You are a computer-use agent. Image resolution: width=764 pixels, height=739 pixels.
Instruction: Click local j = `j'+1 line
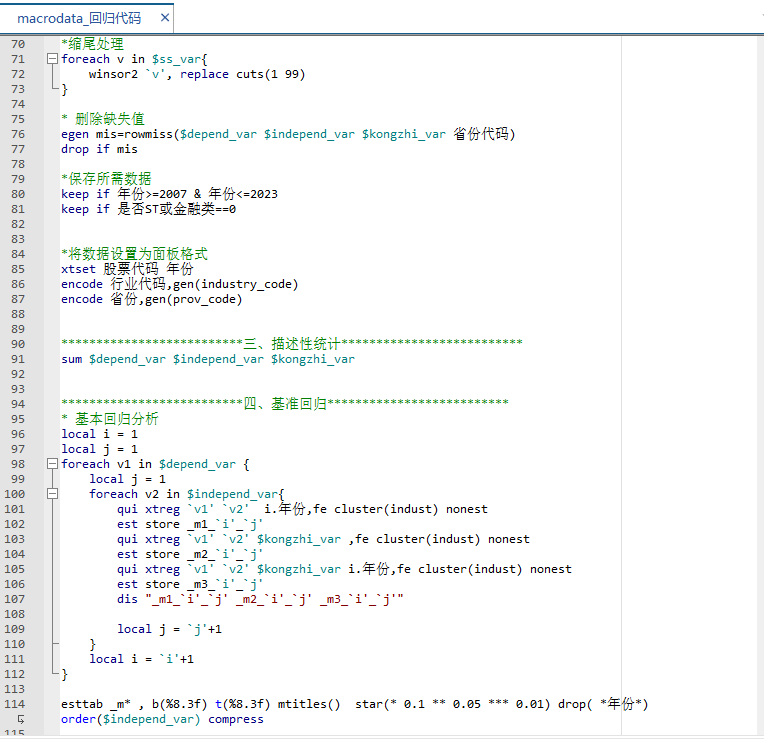pos(170,629)
